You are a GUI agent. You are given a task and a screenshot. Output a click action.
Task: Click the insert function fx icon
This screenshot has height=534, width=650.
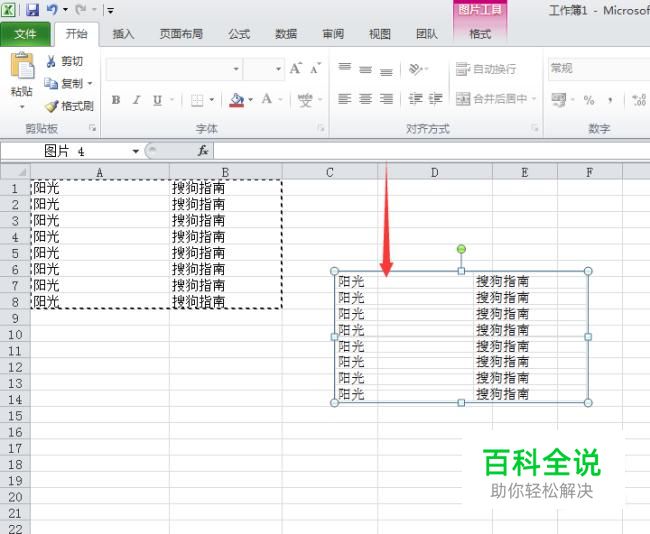pyautogui.click(x=203, y=151)
